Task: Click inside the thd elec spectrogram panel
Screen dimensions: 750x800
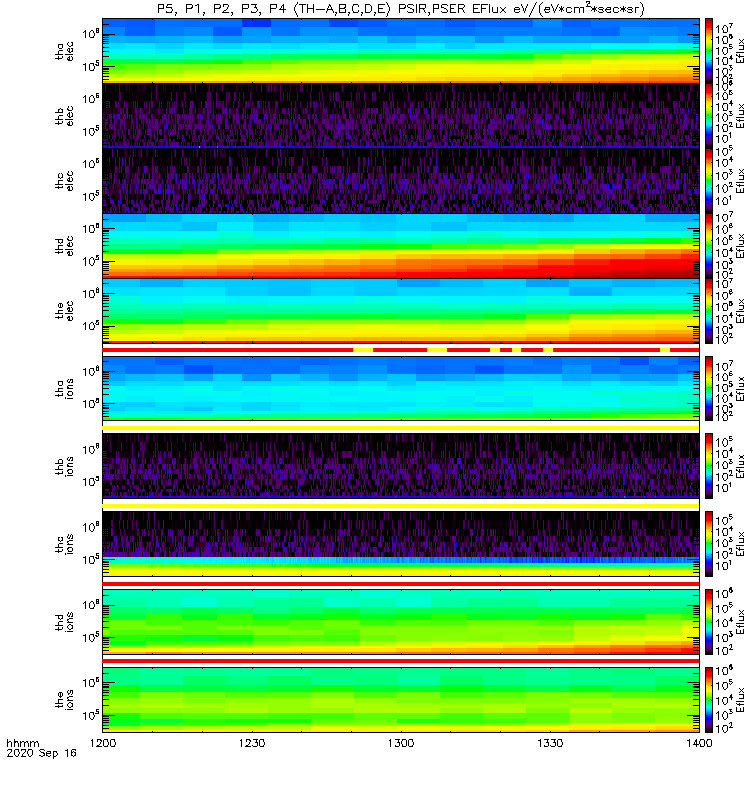Action: click(401, 245)
